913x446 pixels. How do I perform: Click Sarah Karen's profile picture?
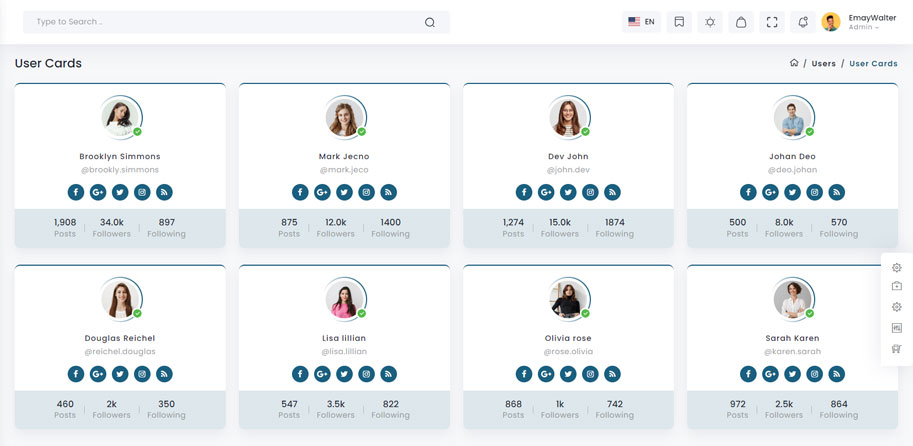[x=792, y=299]
